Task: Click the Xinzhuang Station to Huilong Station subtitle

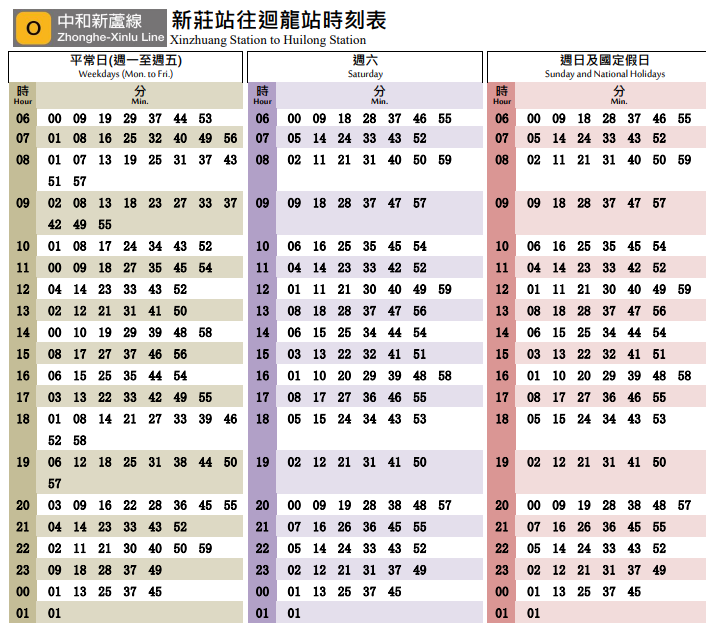Action: [268, 40]
